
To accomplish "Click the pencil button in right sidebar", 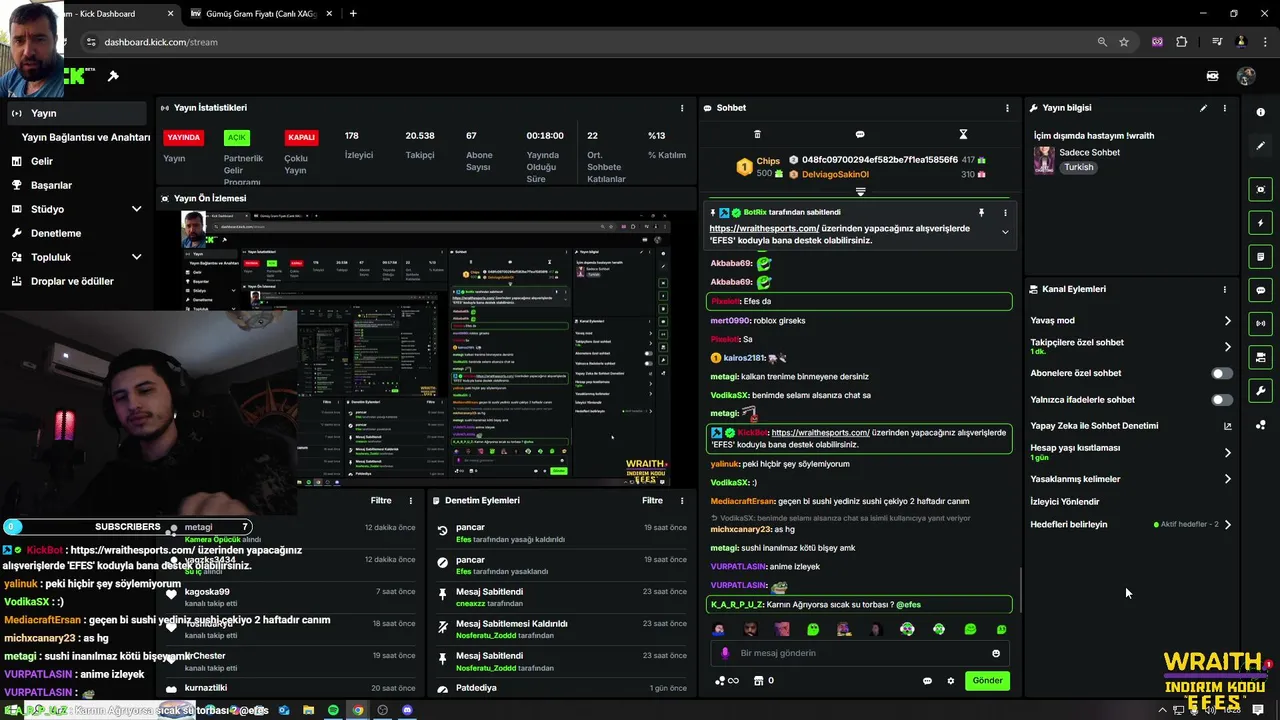I will (x=1261, y=146).
